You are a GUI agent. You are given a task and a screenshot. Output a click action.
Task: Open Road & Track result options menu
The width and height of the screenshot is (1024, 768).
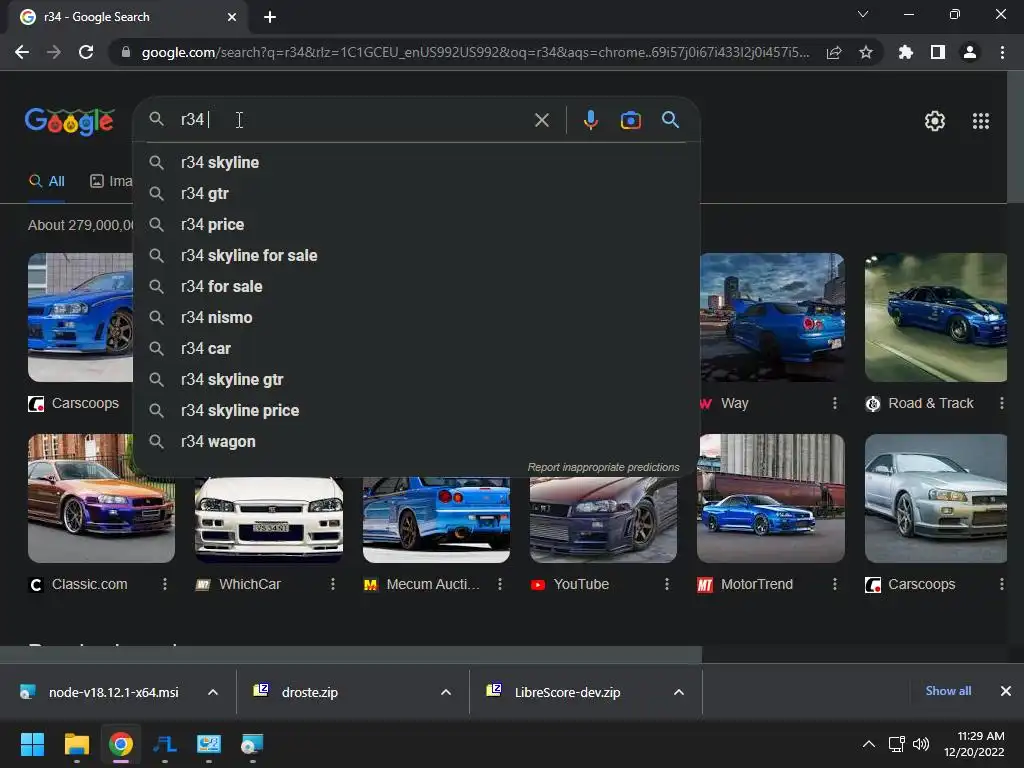coord(1002,404)
